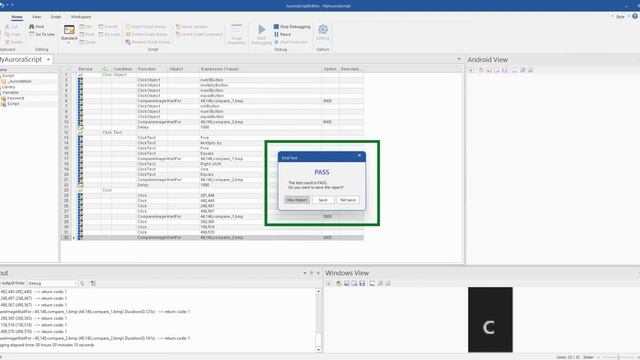Image resolution: width=640 pixels, height=360 pixels.
Task: Click Insert Script Command
Action: pyautogui.click(x=199, y=34)
